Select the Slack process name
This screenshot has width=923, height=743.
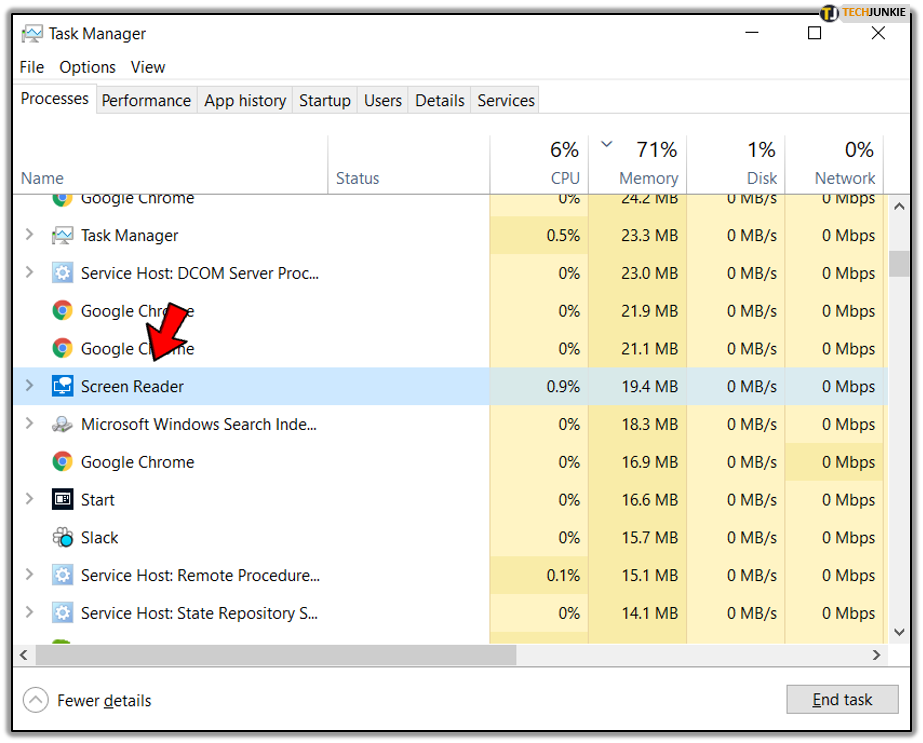pyautogui.click(x=99, y=538)
